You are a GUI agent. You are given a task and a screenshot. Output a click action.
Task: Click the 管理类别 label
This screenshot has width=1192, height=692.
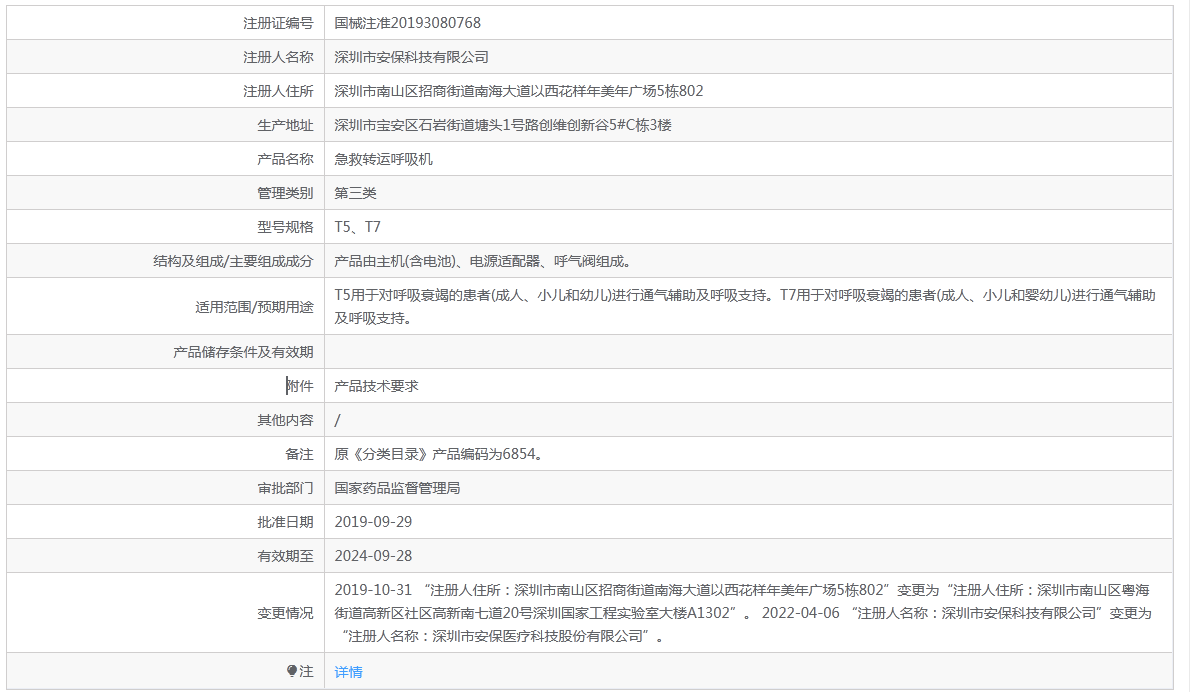pos(285,193)
